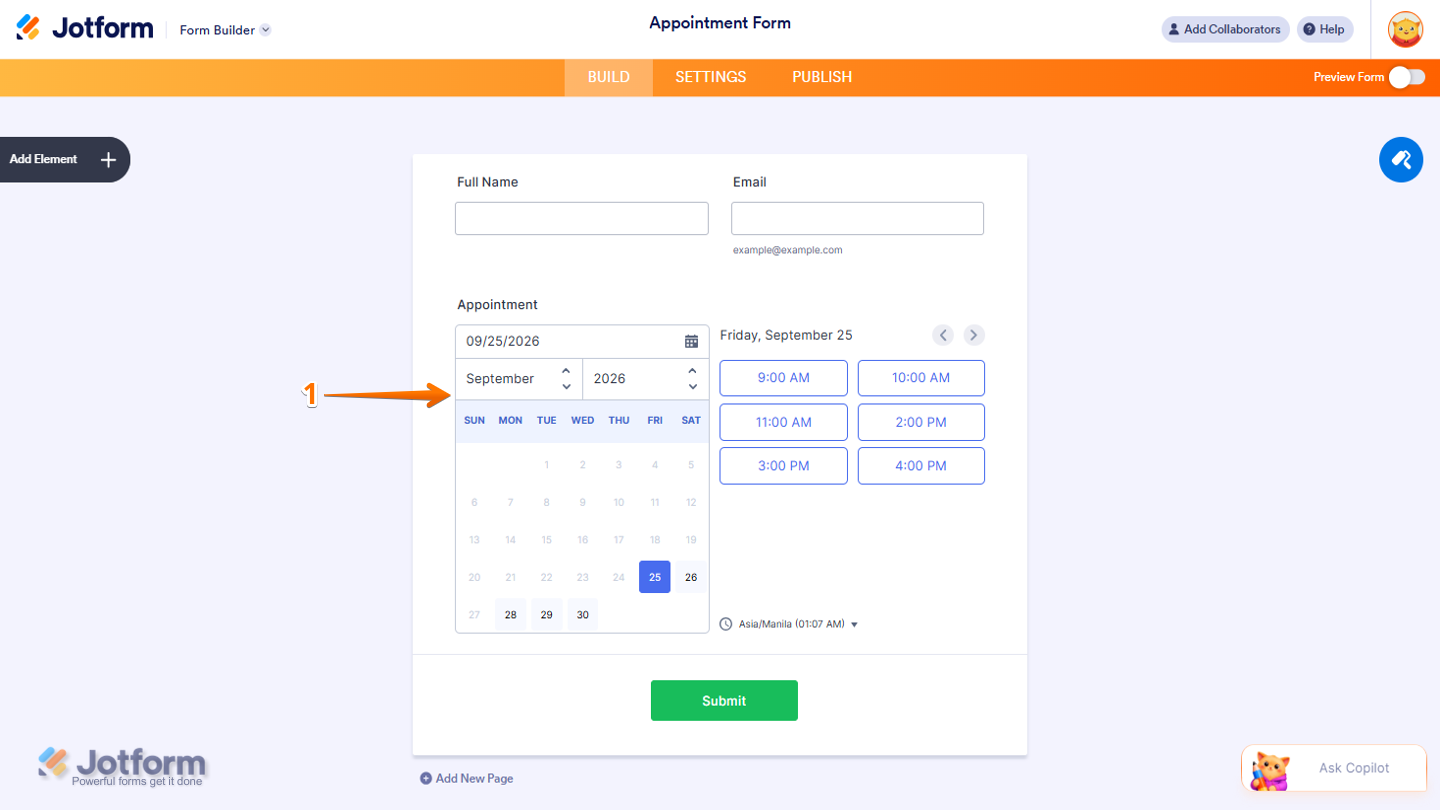Open the Asia/Manila timezone dropdown
This screenshot has height=810, width=1440.
click(798, 624)
